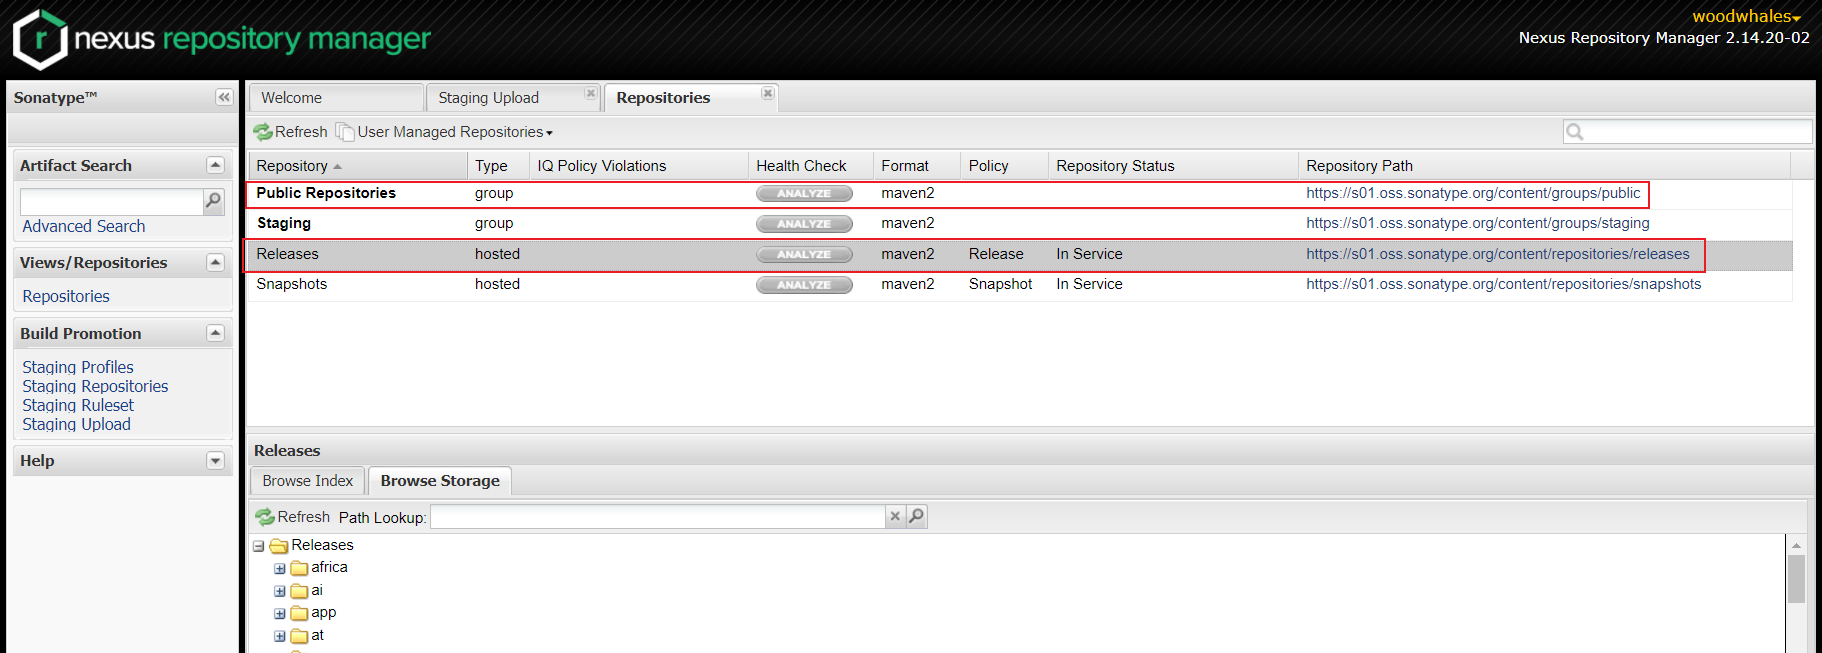Viewport: 1822px width, 653px height.
Task: Expand the app folder
Action: pos(280,613)
